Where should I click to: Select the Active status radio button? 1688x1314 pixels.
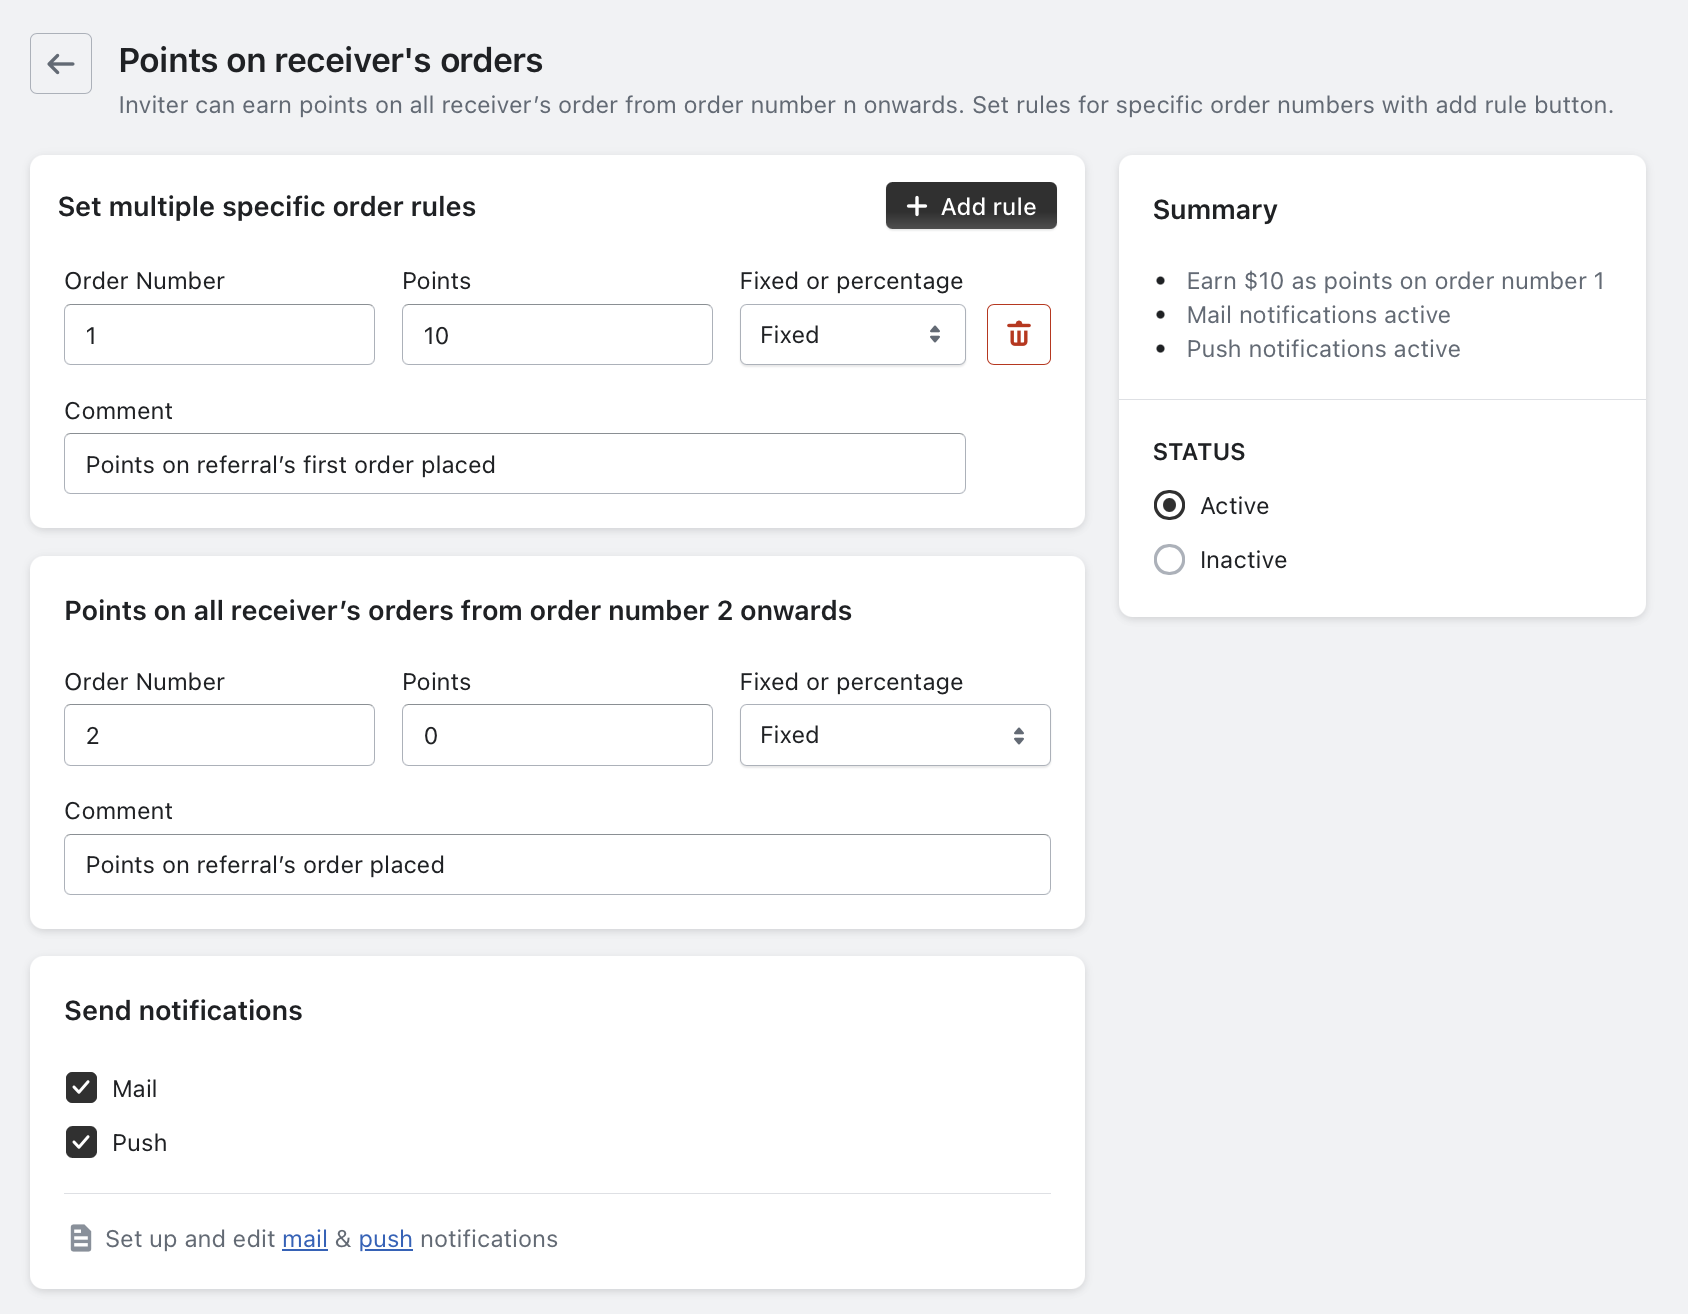1169,506
